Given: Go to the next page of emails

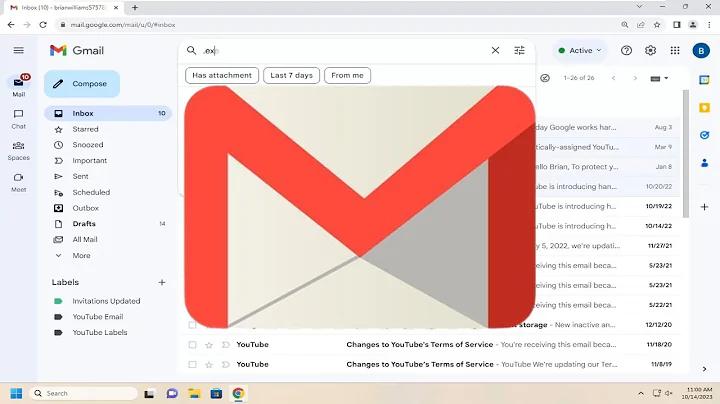Looking at the screenshot, I should [x=635, y=79].
